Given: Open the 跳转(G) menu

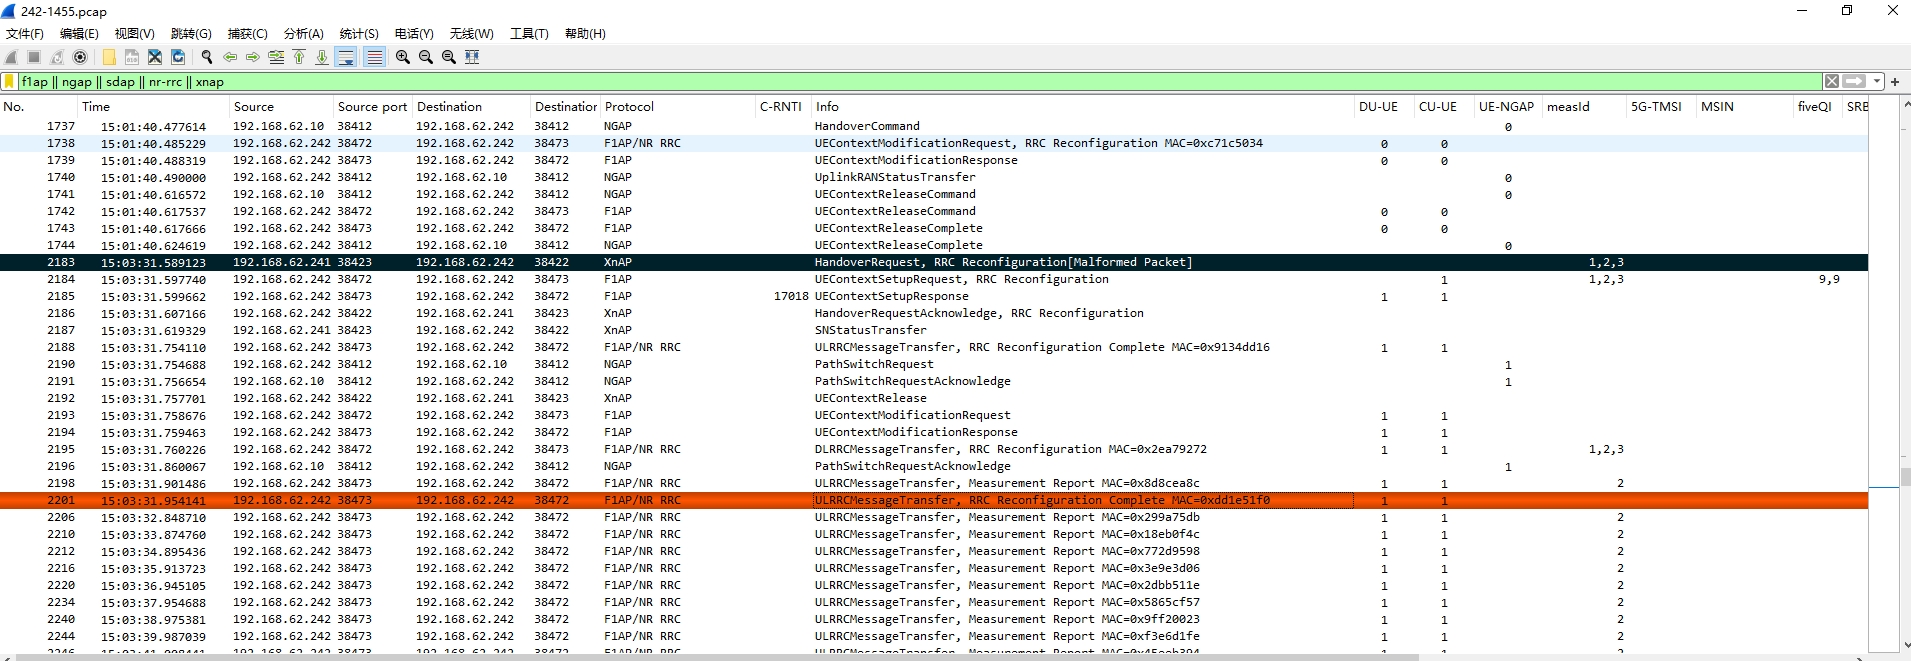Looking at the screenshot, I should click(191, 33).
